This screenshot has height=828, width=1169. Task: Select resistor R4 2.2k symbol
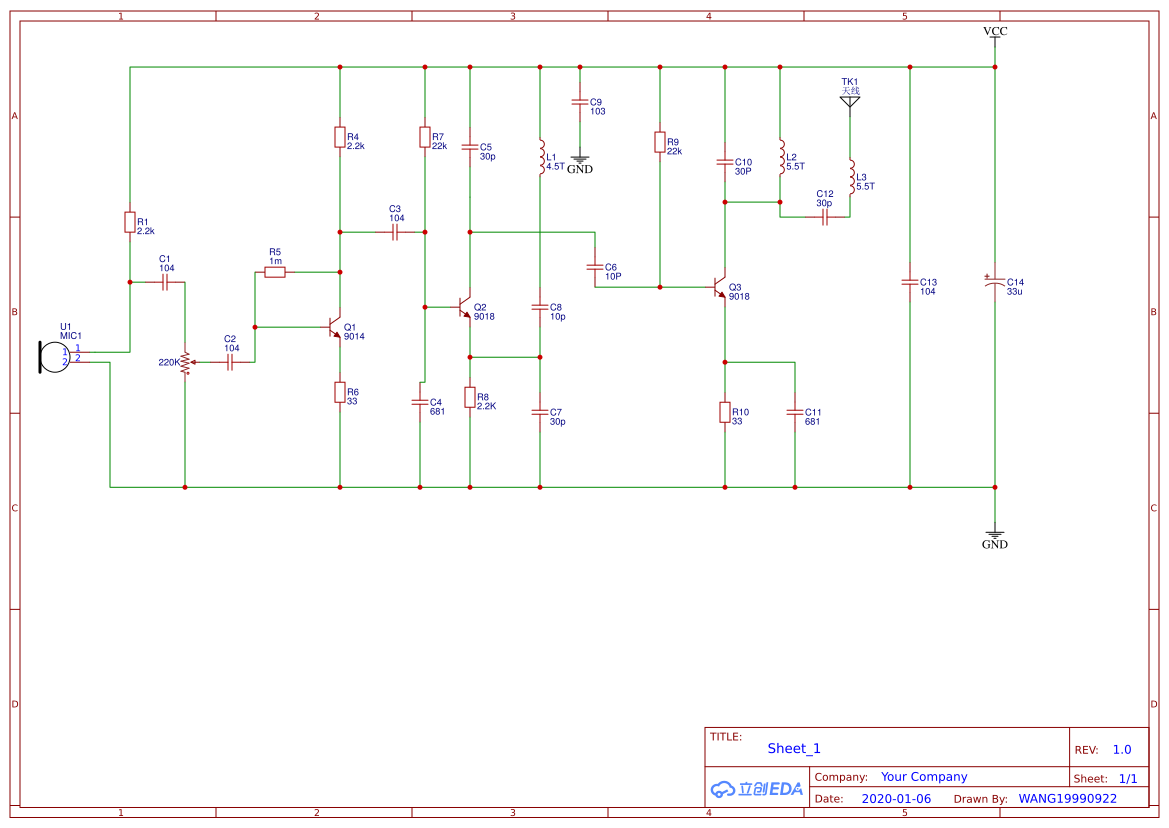click(340, 137)
